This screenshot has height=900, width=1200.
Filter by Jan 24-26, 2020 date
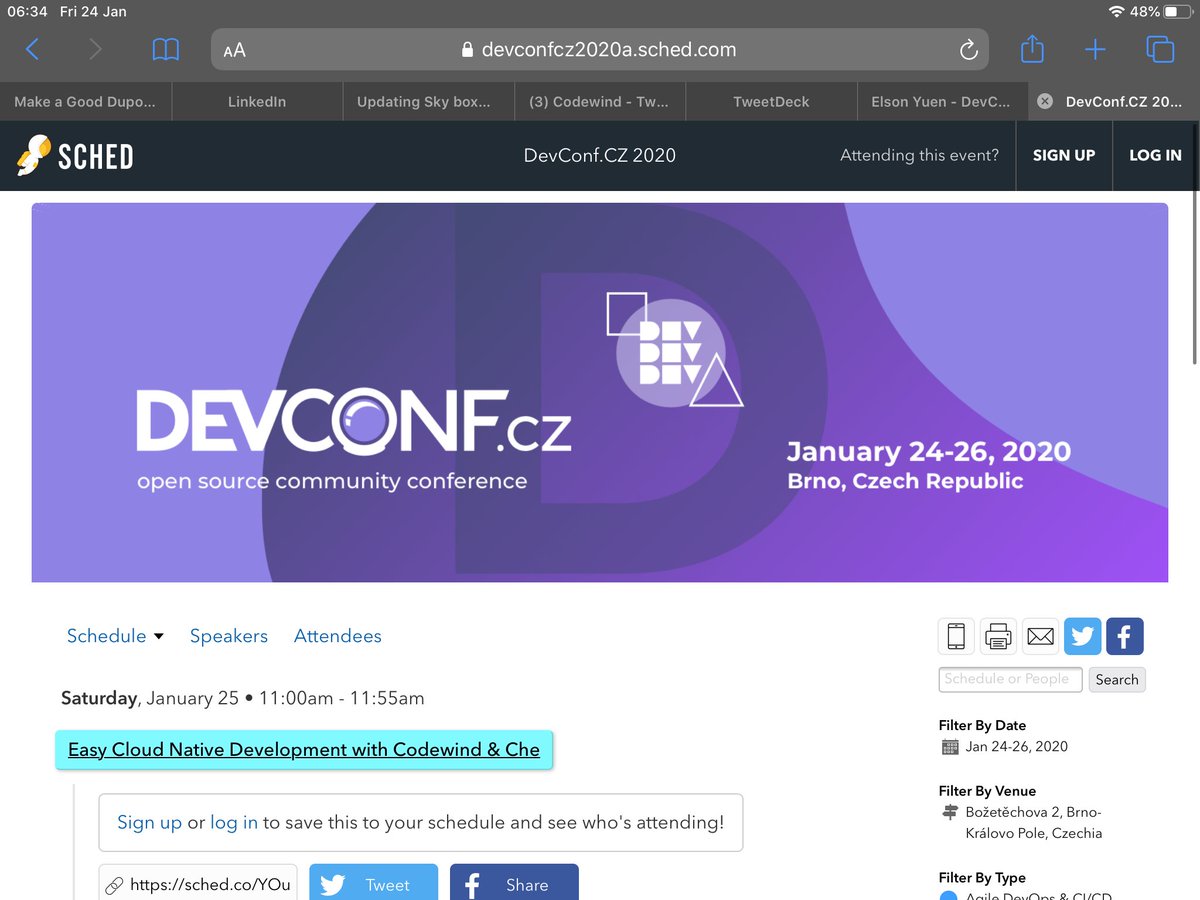click(1016, 747)
